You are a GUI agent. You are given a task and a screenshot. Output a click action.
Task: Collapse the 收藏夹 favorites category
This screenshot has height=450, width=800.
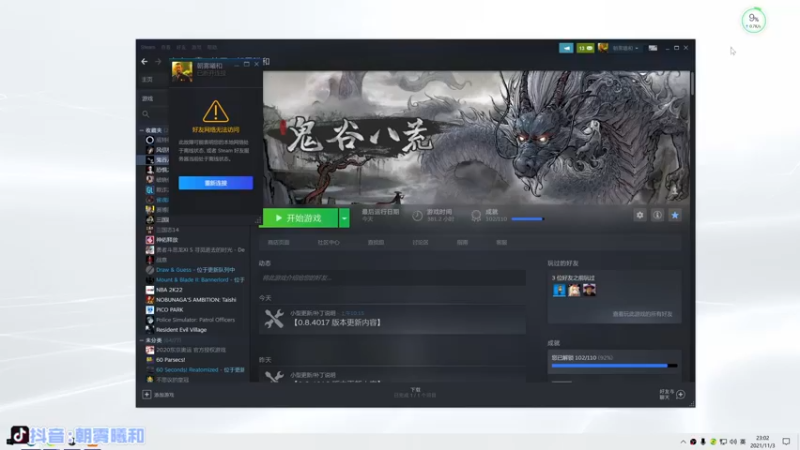(141, 131)
